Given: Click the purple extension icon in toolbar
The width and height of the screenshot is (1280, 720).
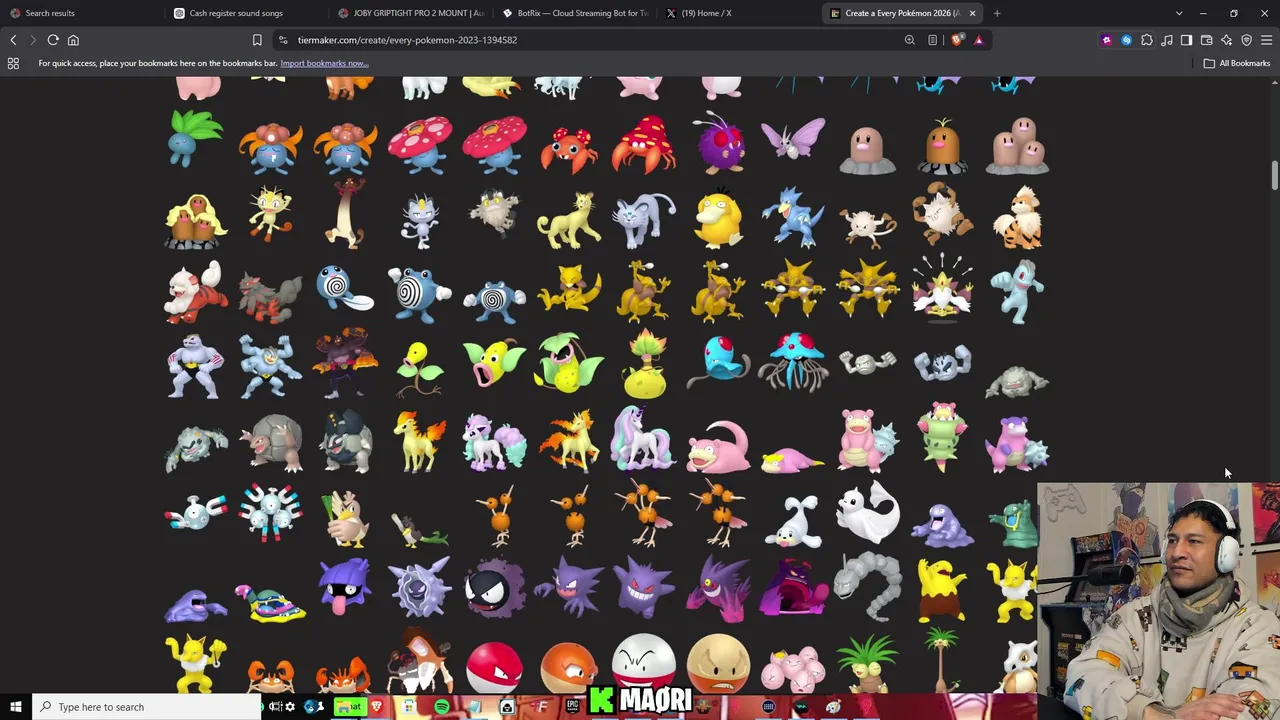Looking at the screenshot, I should (x=1106, y=40).
